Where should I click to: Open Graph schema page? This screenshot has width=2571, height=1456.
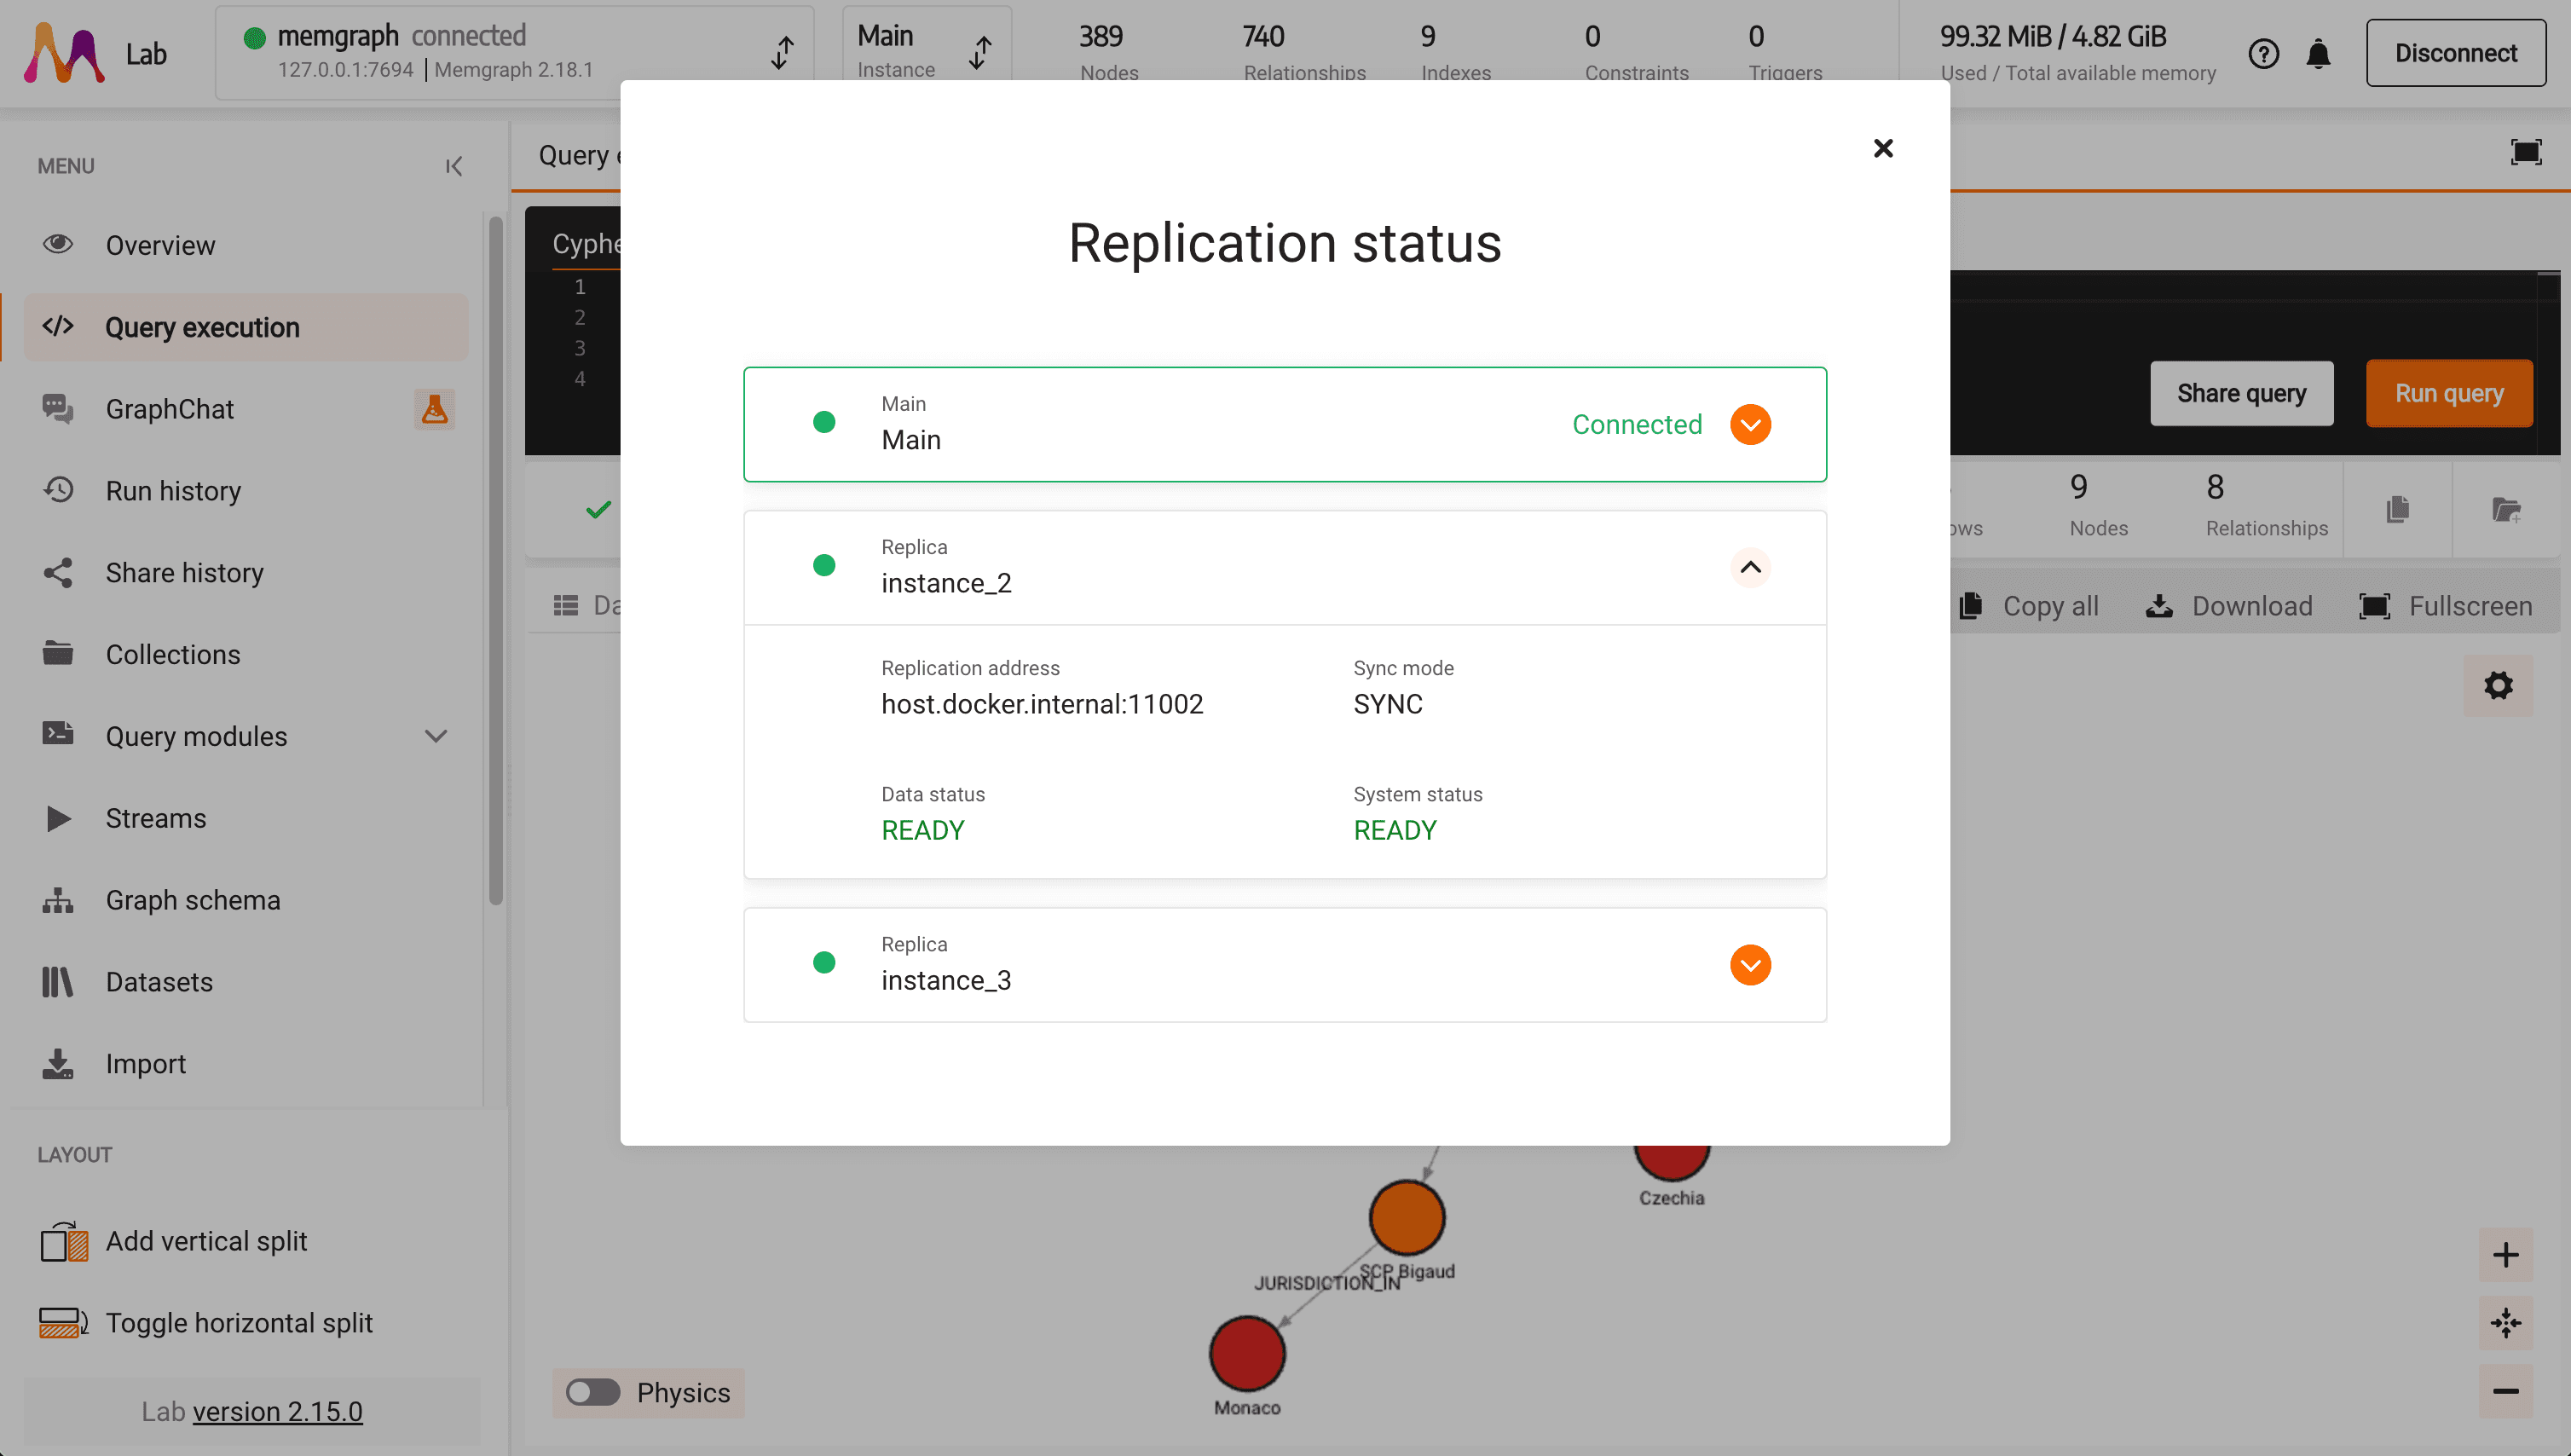[x=246, y=900]
